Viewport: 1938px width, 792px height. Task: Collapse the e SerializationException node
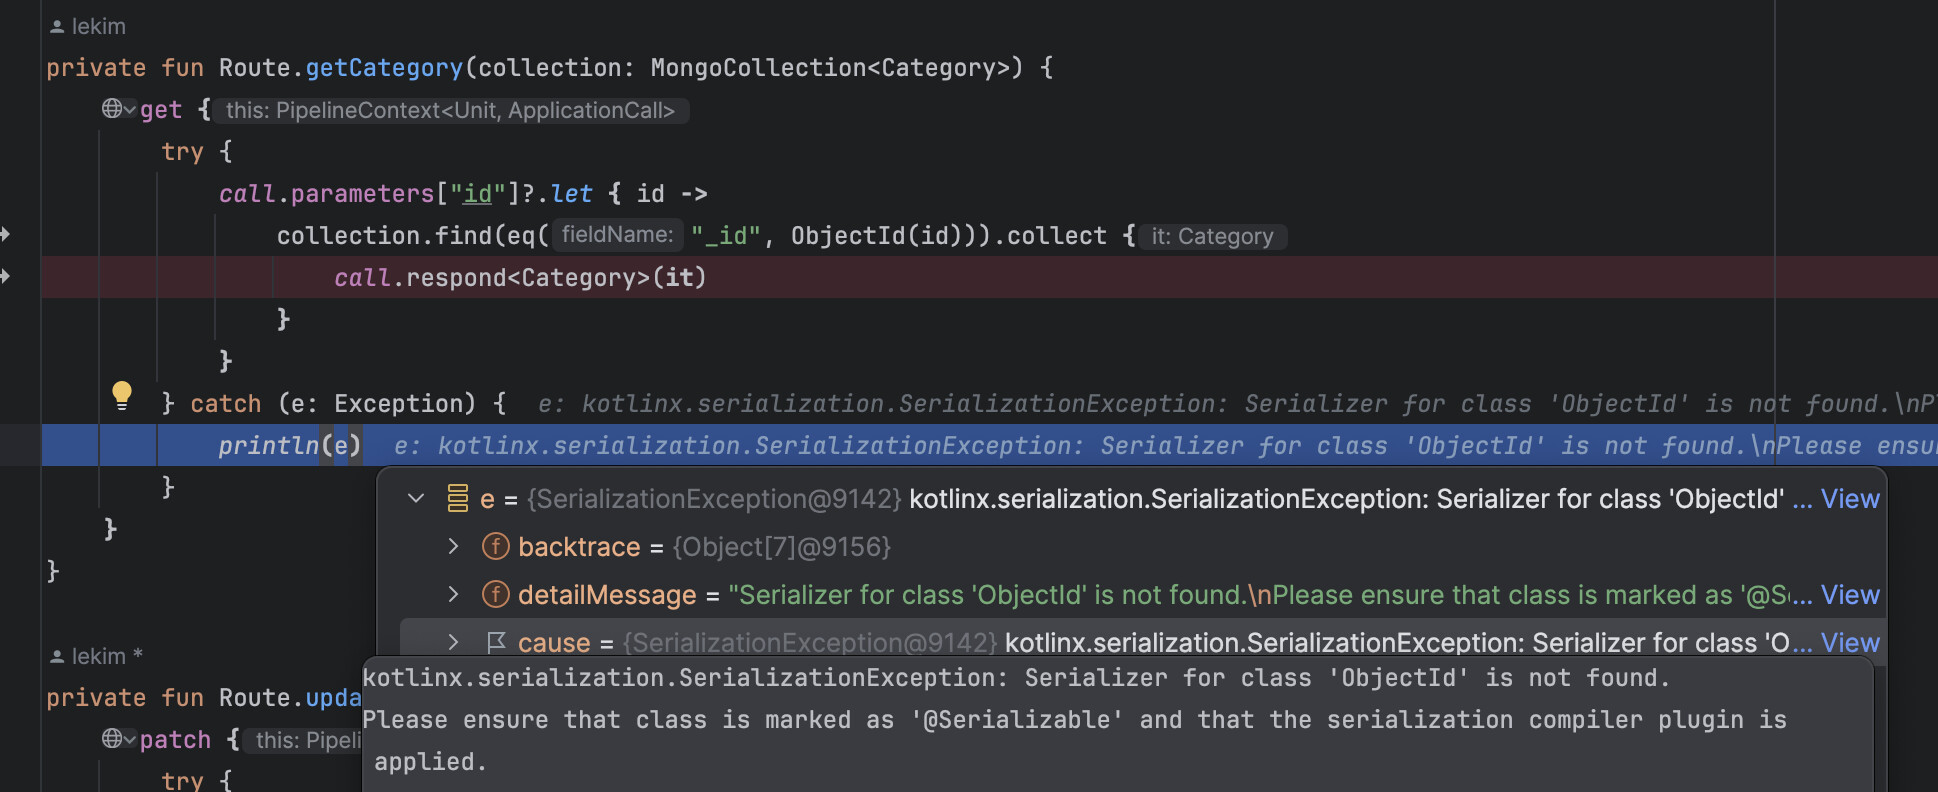click(x=416, y=498)
